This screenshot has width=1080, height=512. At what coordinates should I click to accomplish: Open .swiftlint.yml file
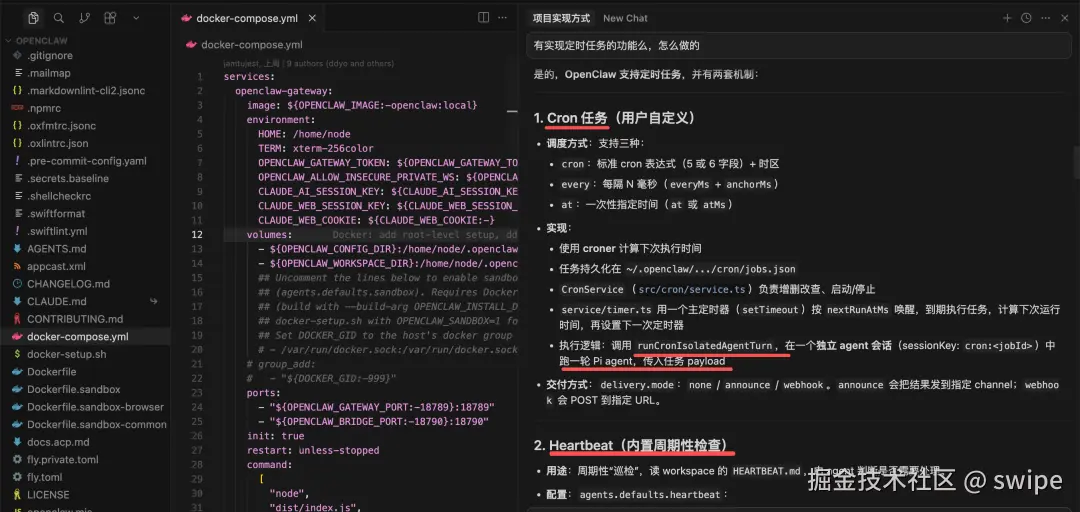coord(57,231)
